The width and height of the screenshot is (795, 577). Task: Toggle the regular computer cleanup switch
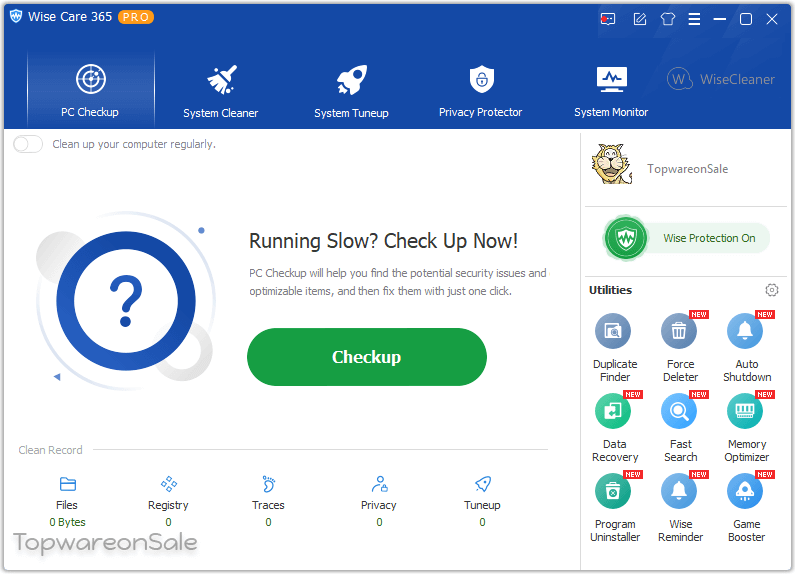28,145
